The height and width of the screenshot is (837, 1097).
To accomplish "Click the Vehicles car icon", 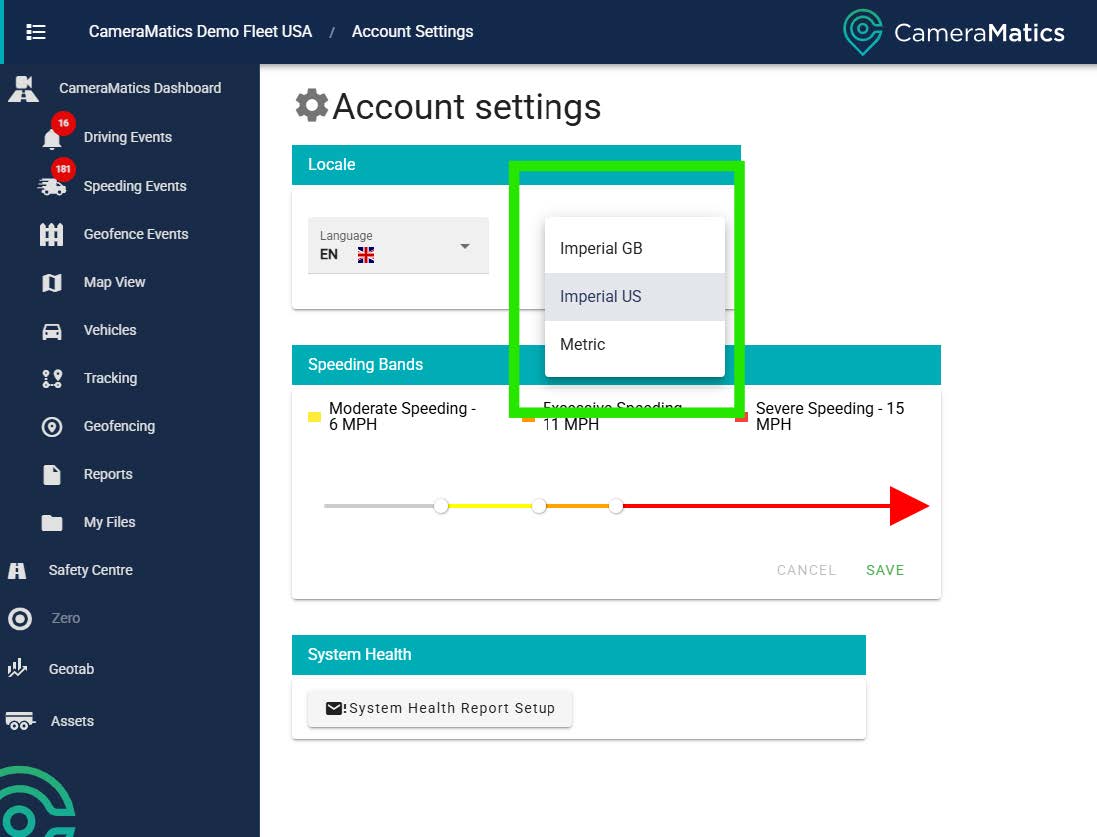I will coord(52,331).
